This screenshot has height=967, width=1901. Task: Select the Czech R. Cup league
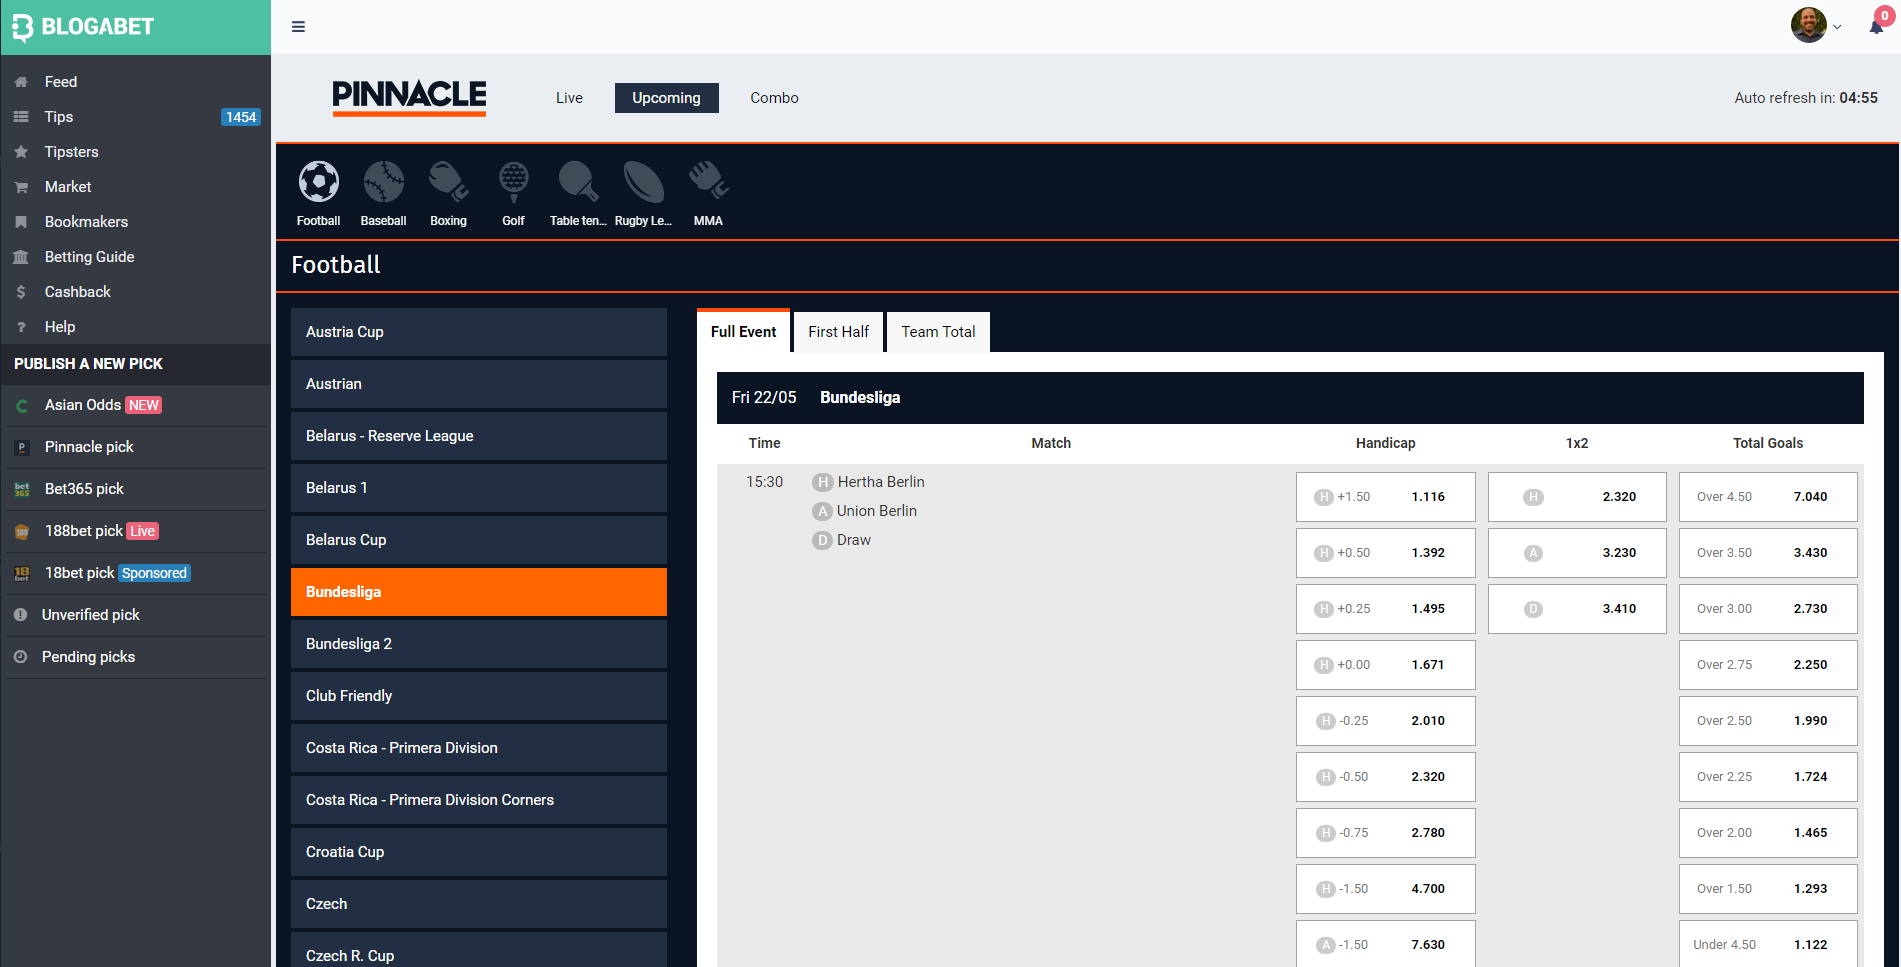click(x=479, y=951)
